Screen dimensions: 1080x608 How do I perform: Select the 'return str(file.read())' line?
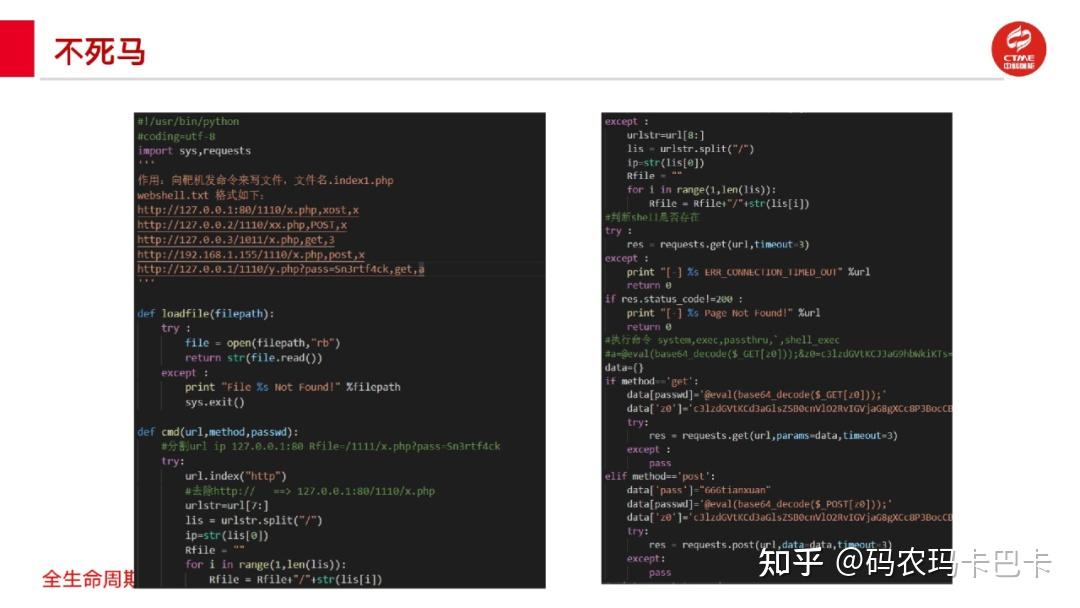pos(253,358)
